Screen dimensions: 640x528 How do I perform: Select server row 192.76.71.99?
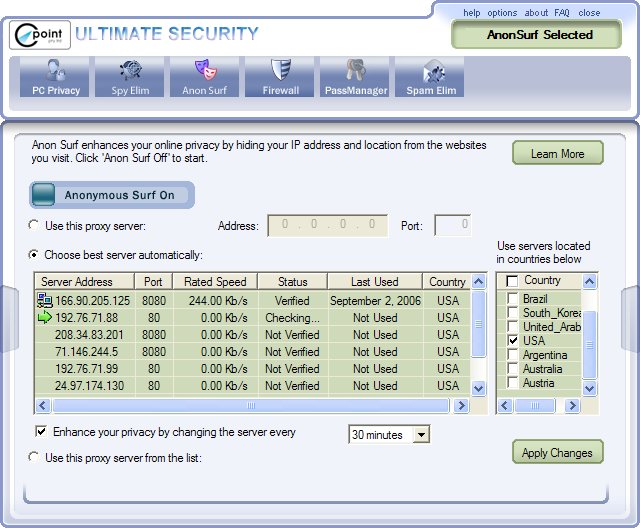click(x=252, y=368)
